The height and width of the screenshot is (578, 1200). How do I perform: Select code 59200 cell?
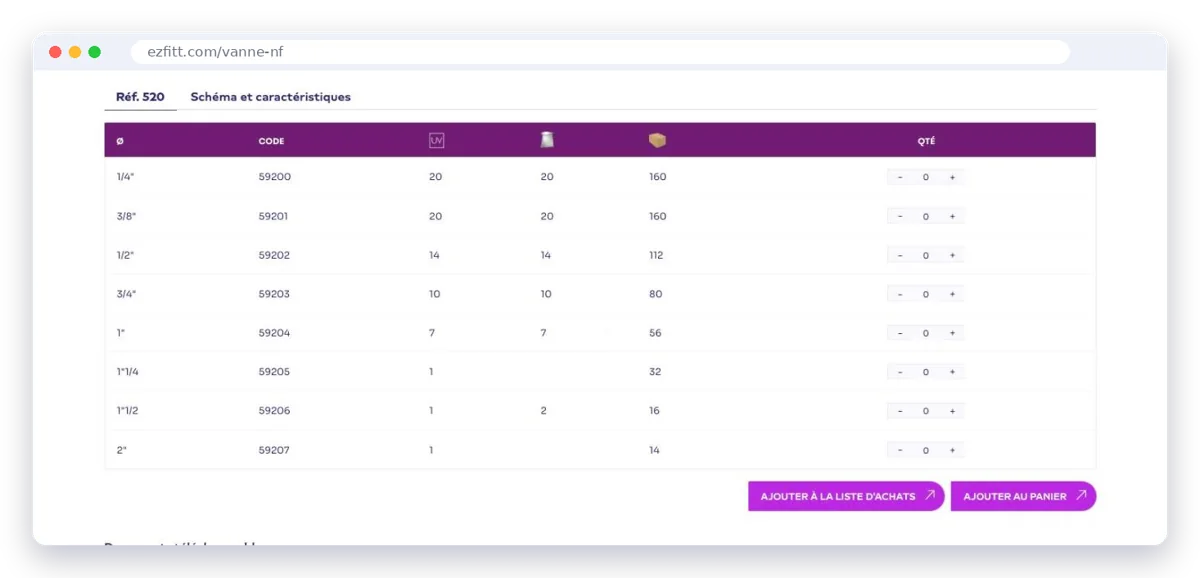point(274,177)
